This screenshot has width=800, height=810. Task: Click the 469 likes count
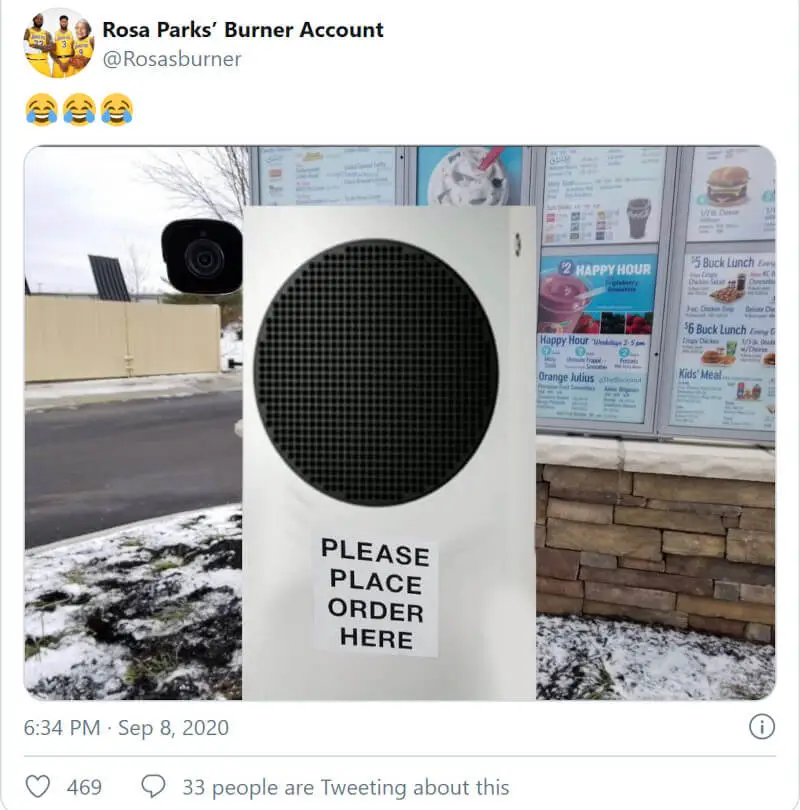pyautogui.click(x=84, y=787)
